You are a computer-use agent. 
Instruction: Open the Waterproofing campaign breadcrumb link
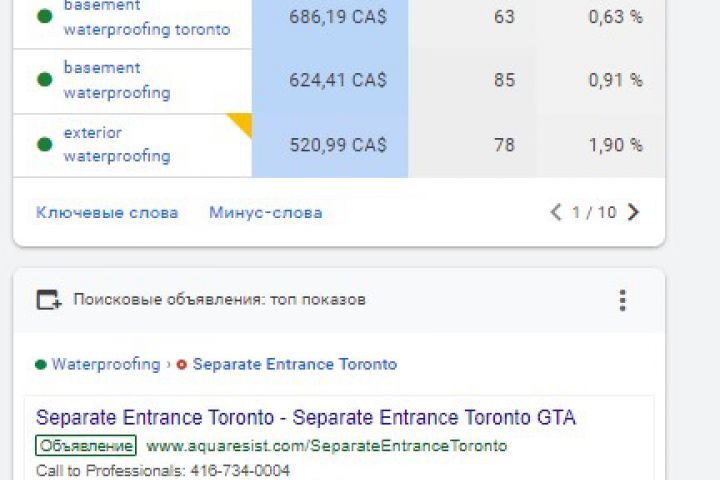(x=105, y=365)
